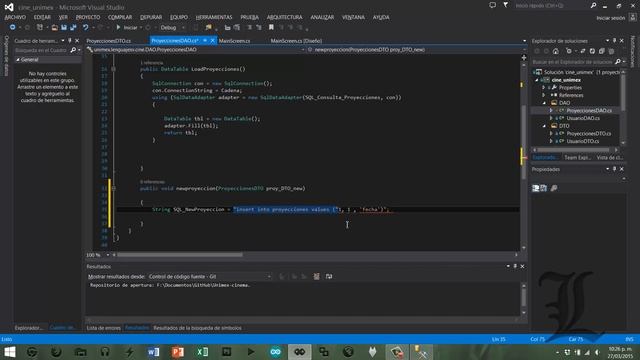
Task: Click the Save file toolbar icon
Action: pos(64,27)
